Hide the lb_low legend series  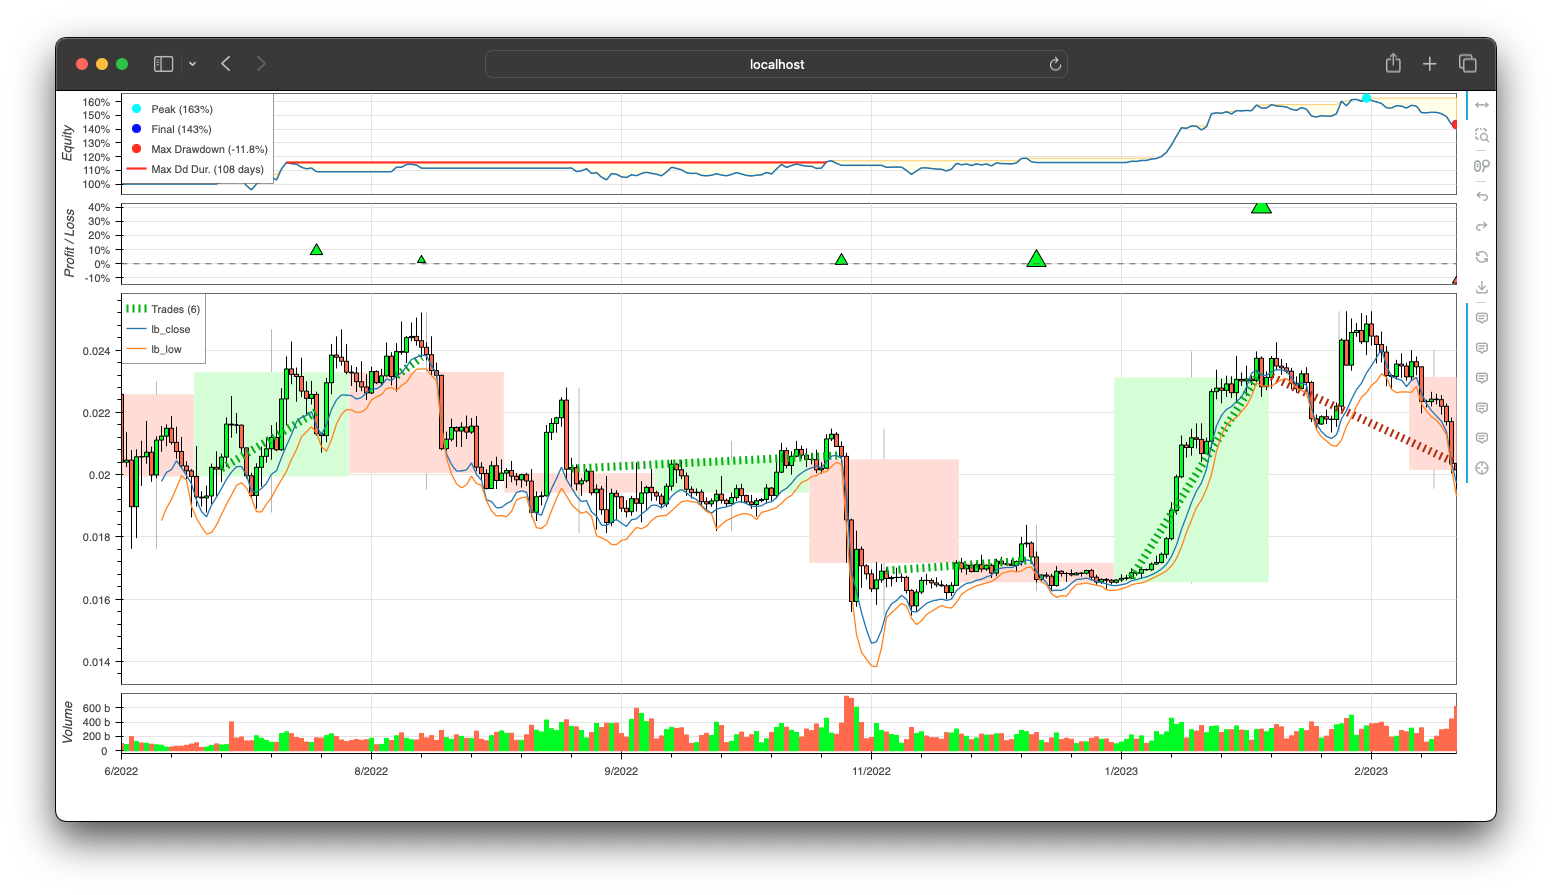[166, 349]
